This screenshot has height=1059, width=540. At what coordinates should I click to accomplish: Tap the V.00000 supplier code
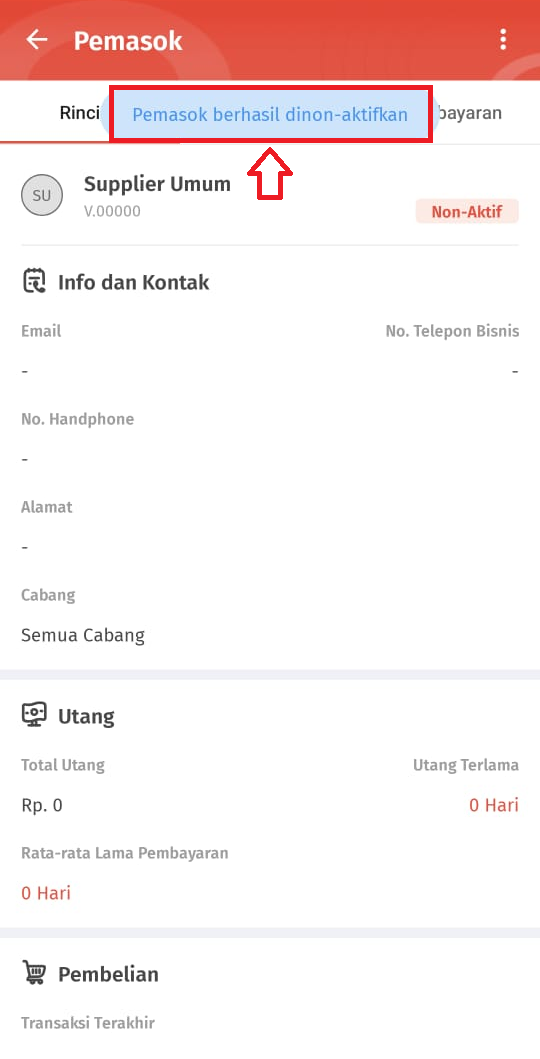tap(112, 211)
